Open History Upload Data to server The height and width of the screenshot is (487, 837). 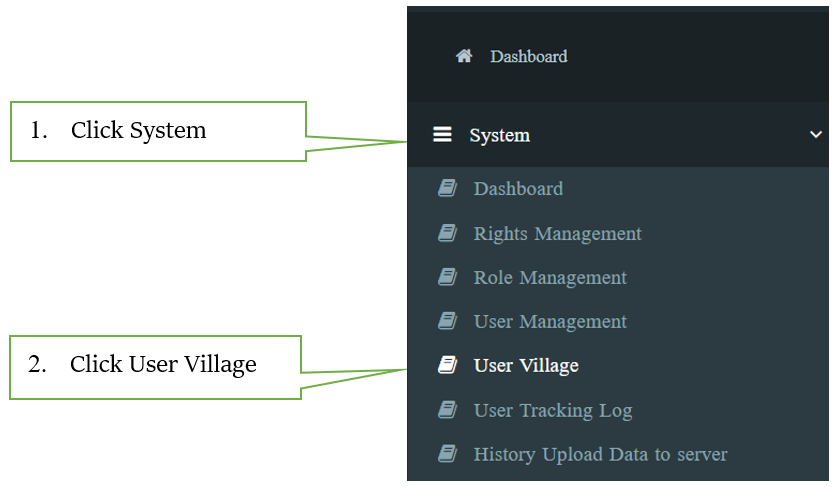(600, 454)
